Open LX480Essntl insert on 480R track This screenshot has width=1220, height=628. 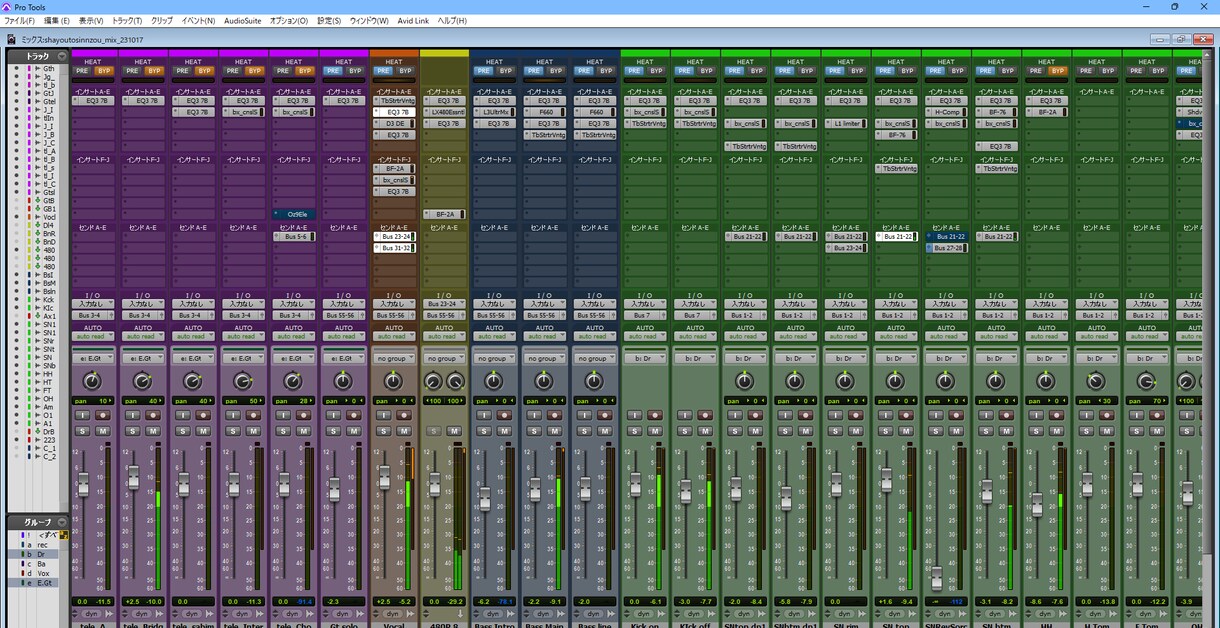pos(444,112)
